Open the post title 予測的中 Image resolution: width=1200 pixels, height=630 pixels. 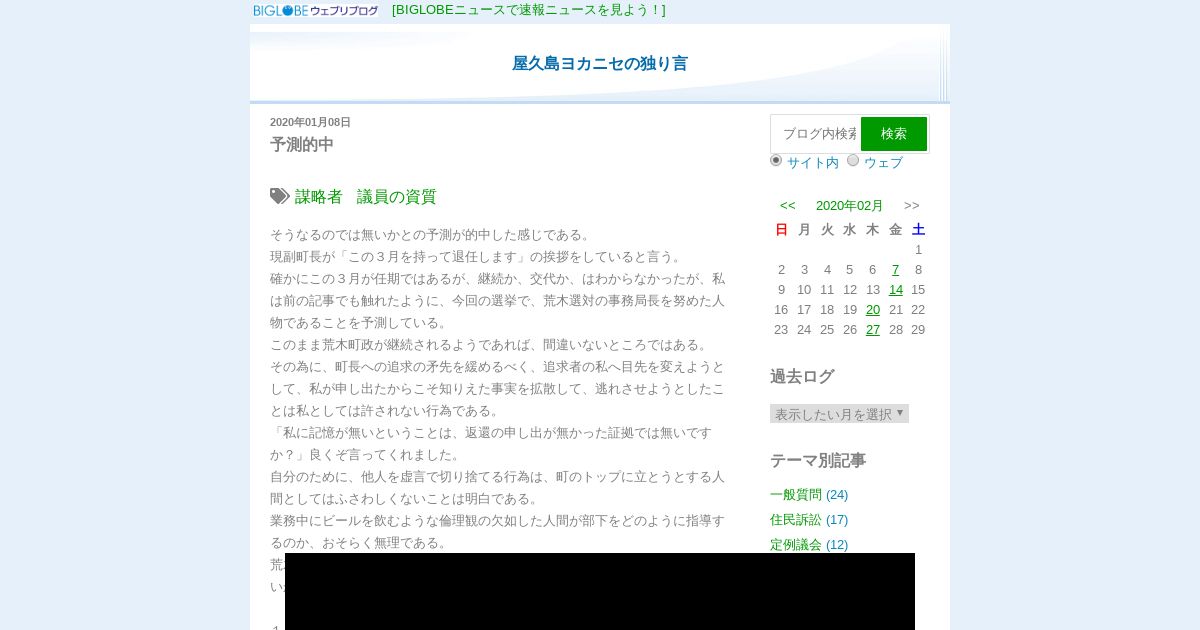pos(302,144)
